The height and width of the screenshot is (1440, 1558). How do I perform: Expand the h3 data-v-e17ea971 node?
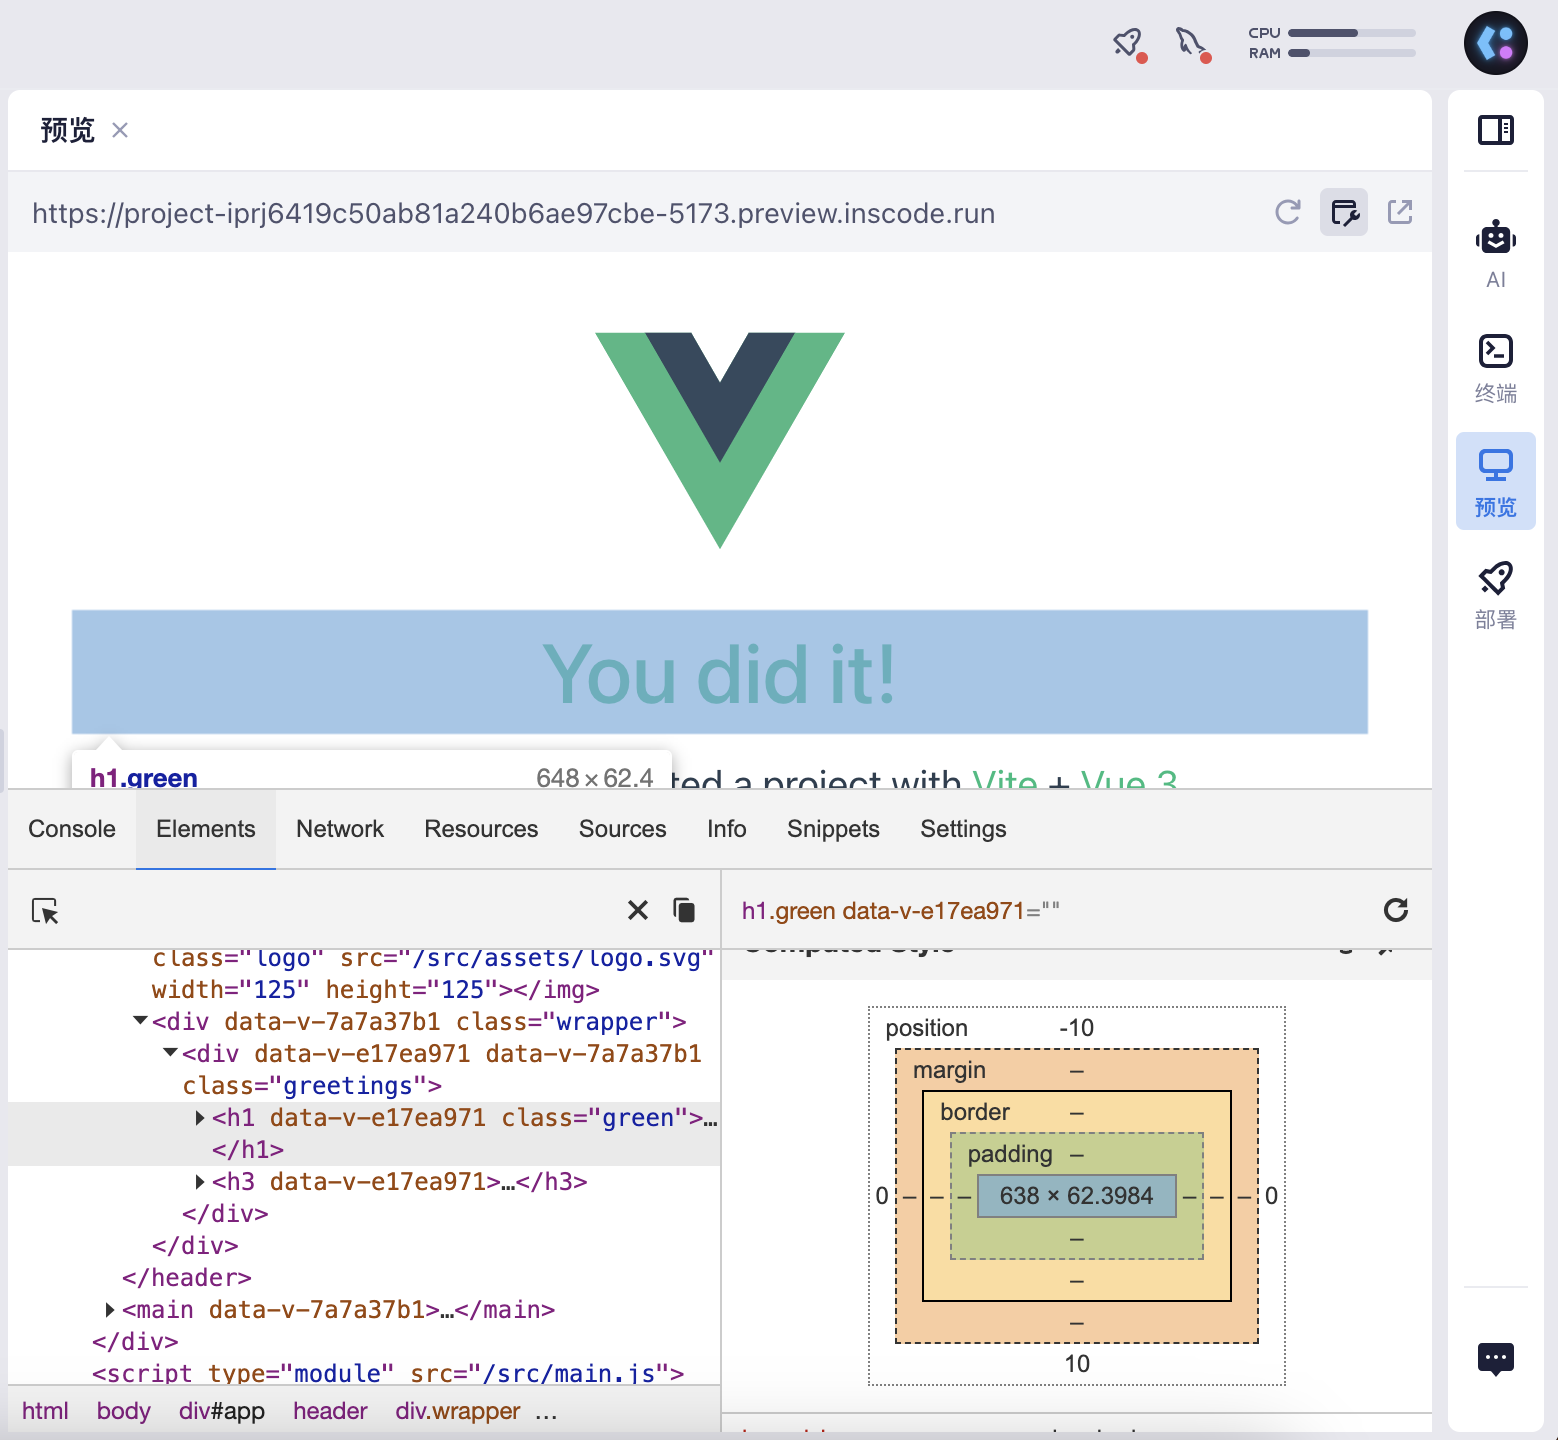(x=200, y=1182)
